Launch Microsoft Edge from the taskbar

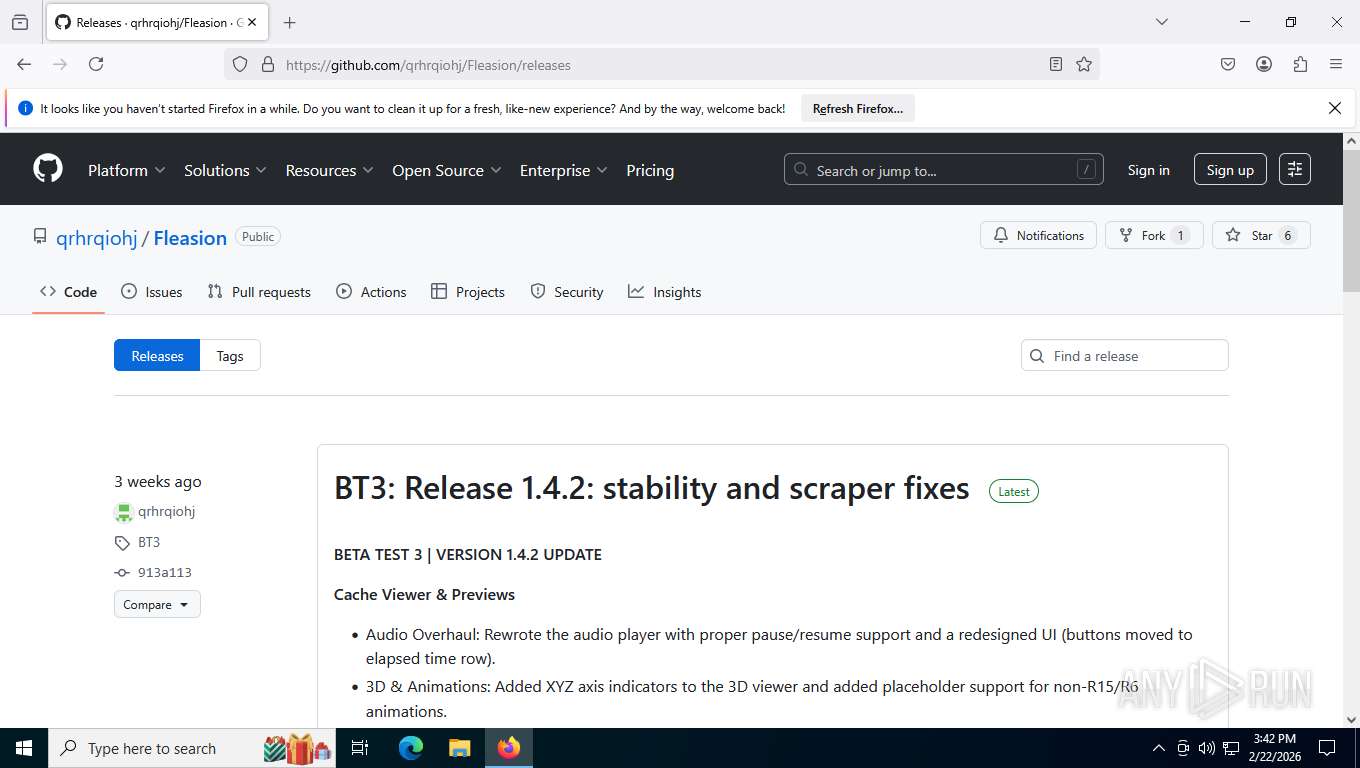(x=411, y=748)
